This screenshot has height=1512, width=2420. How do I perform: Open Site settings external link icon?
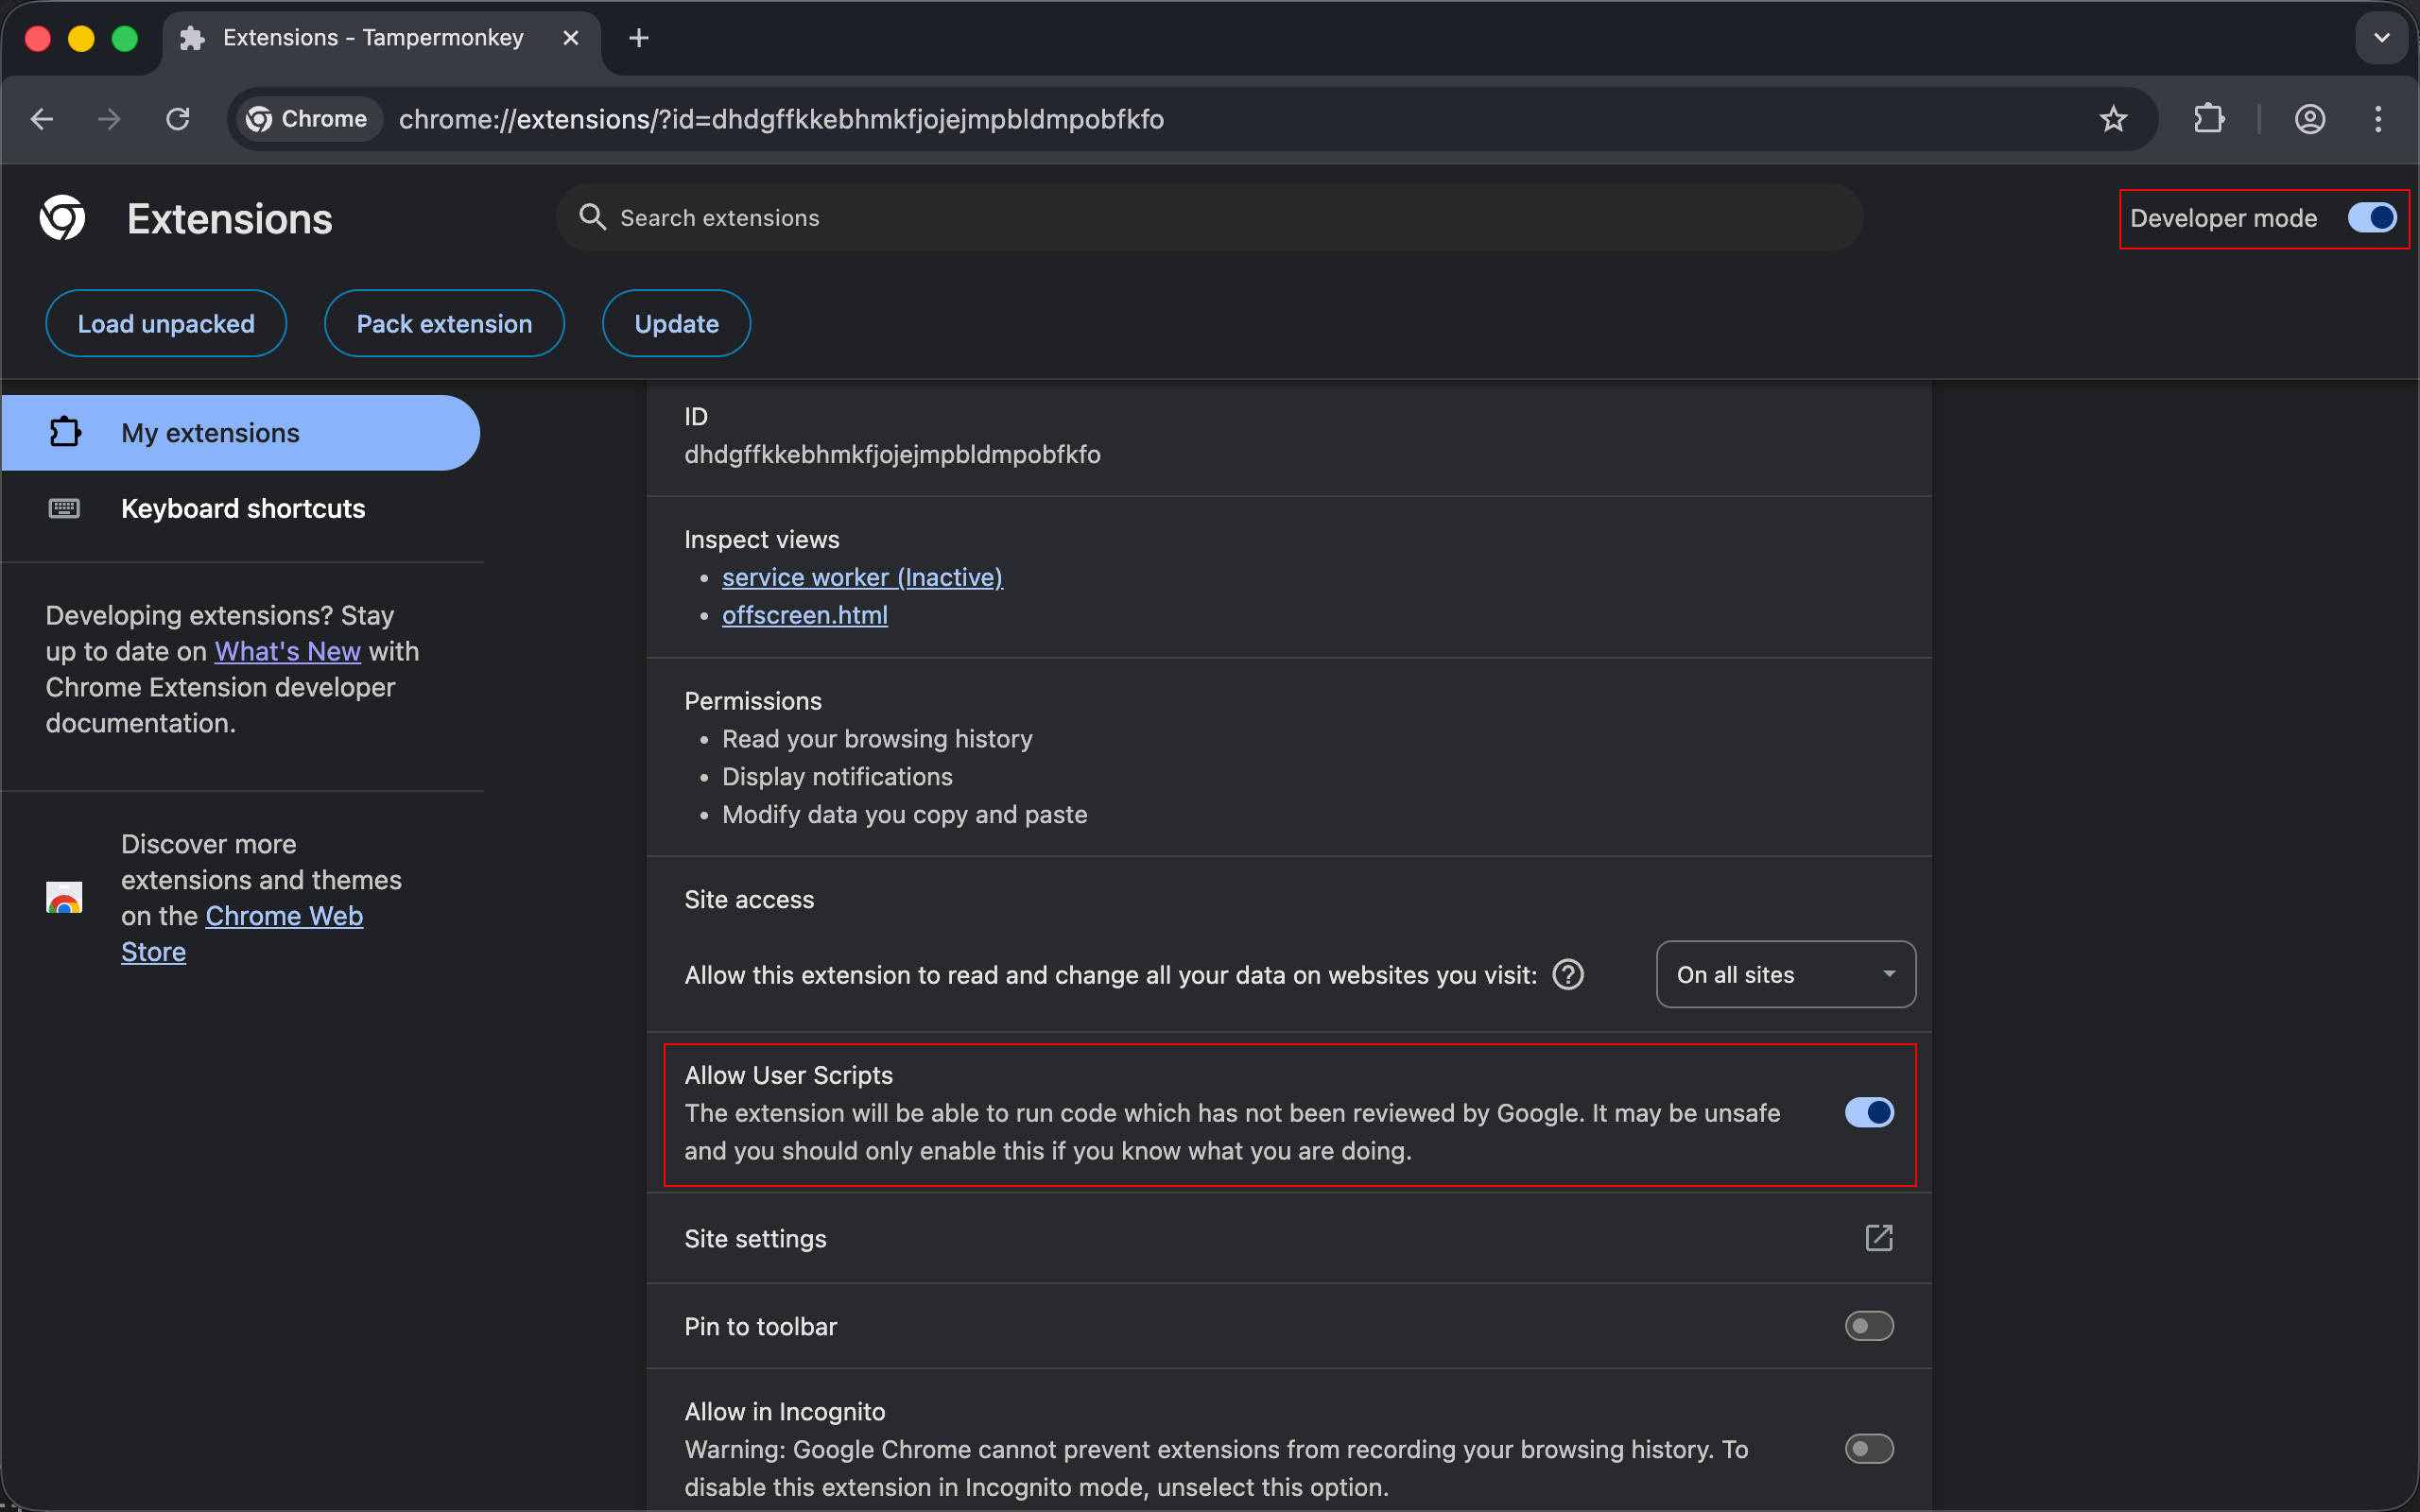1878,1238
